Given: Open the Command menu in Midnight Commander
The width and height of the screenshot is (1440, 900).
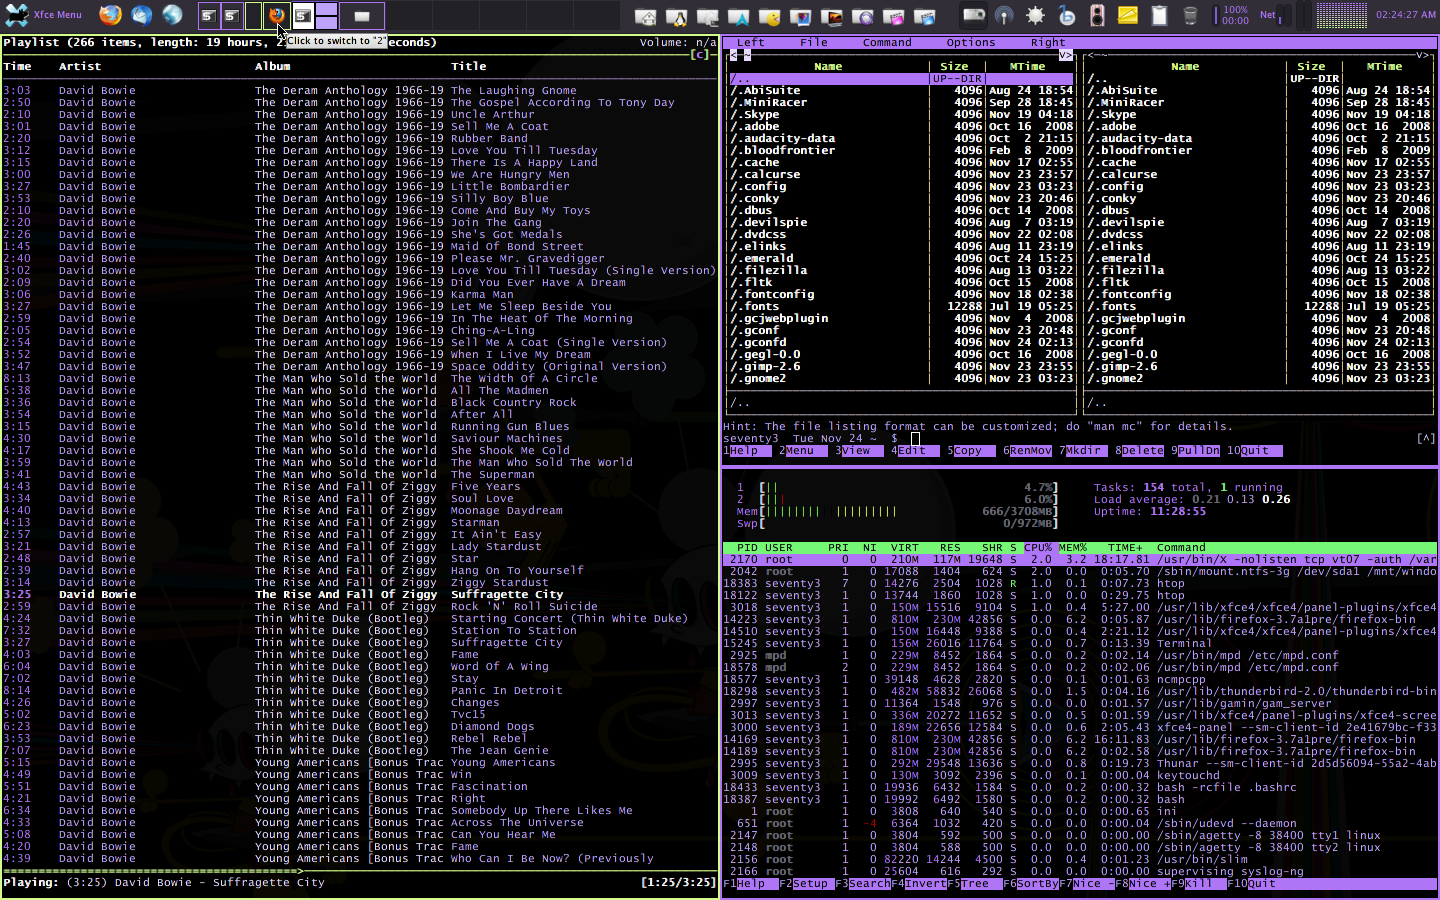Looking at the screenshot, I should [x=887, y=43].
